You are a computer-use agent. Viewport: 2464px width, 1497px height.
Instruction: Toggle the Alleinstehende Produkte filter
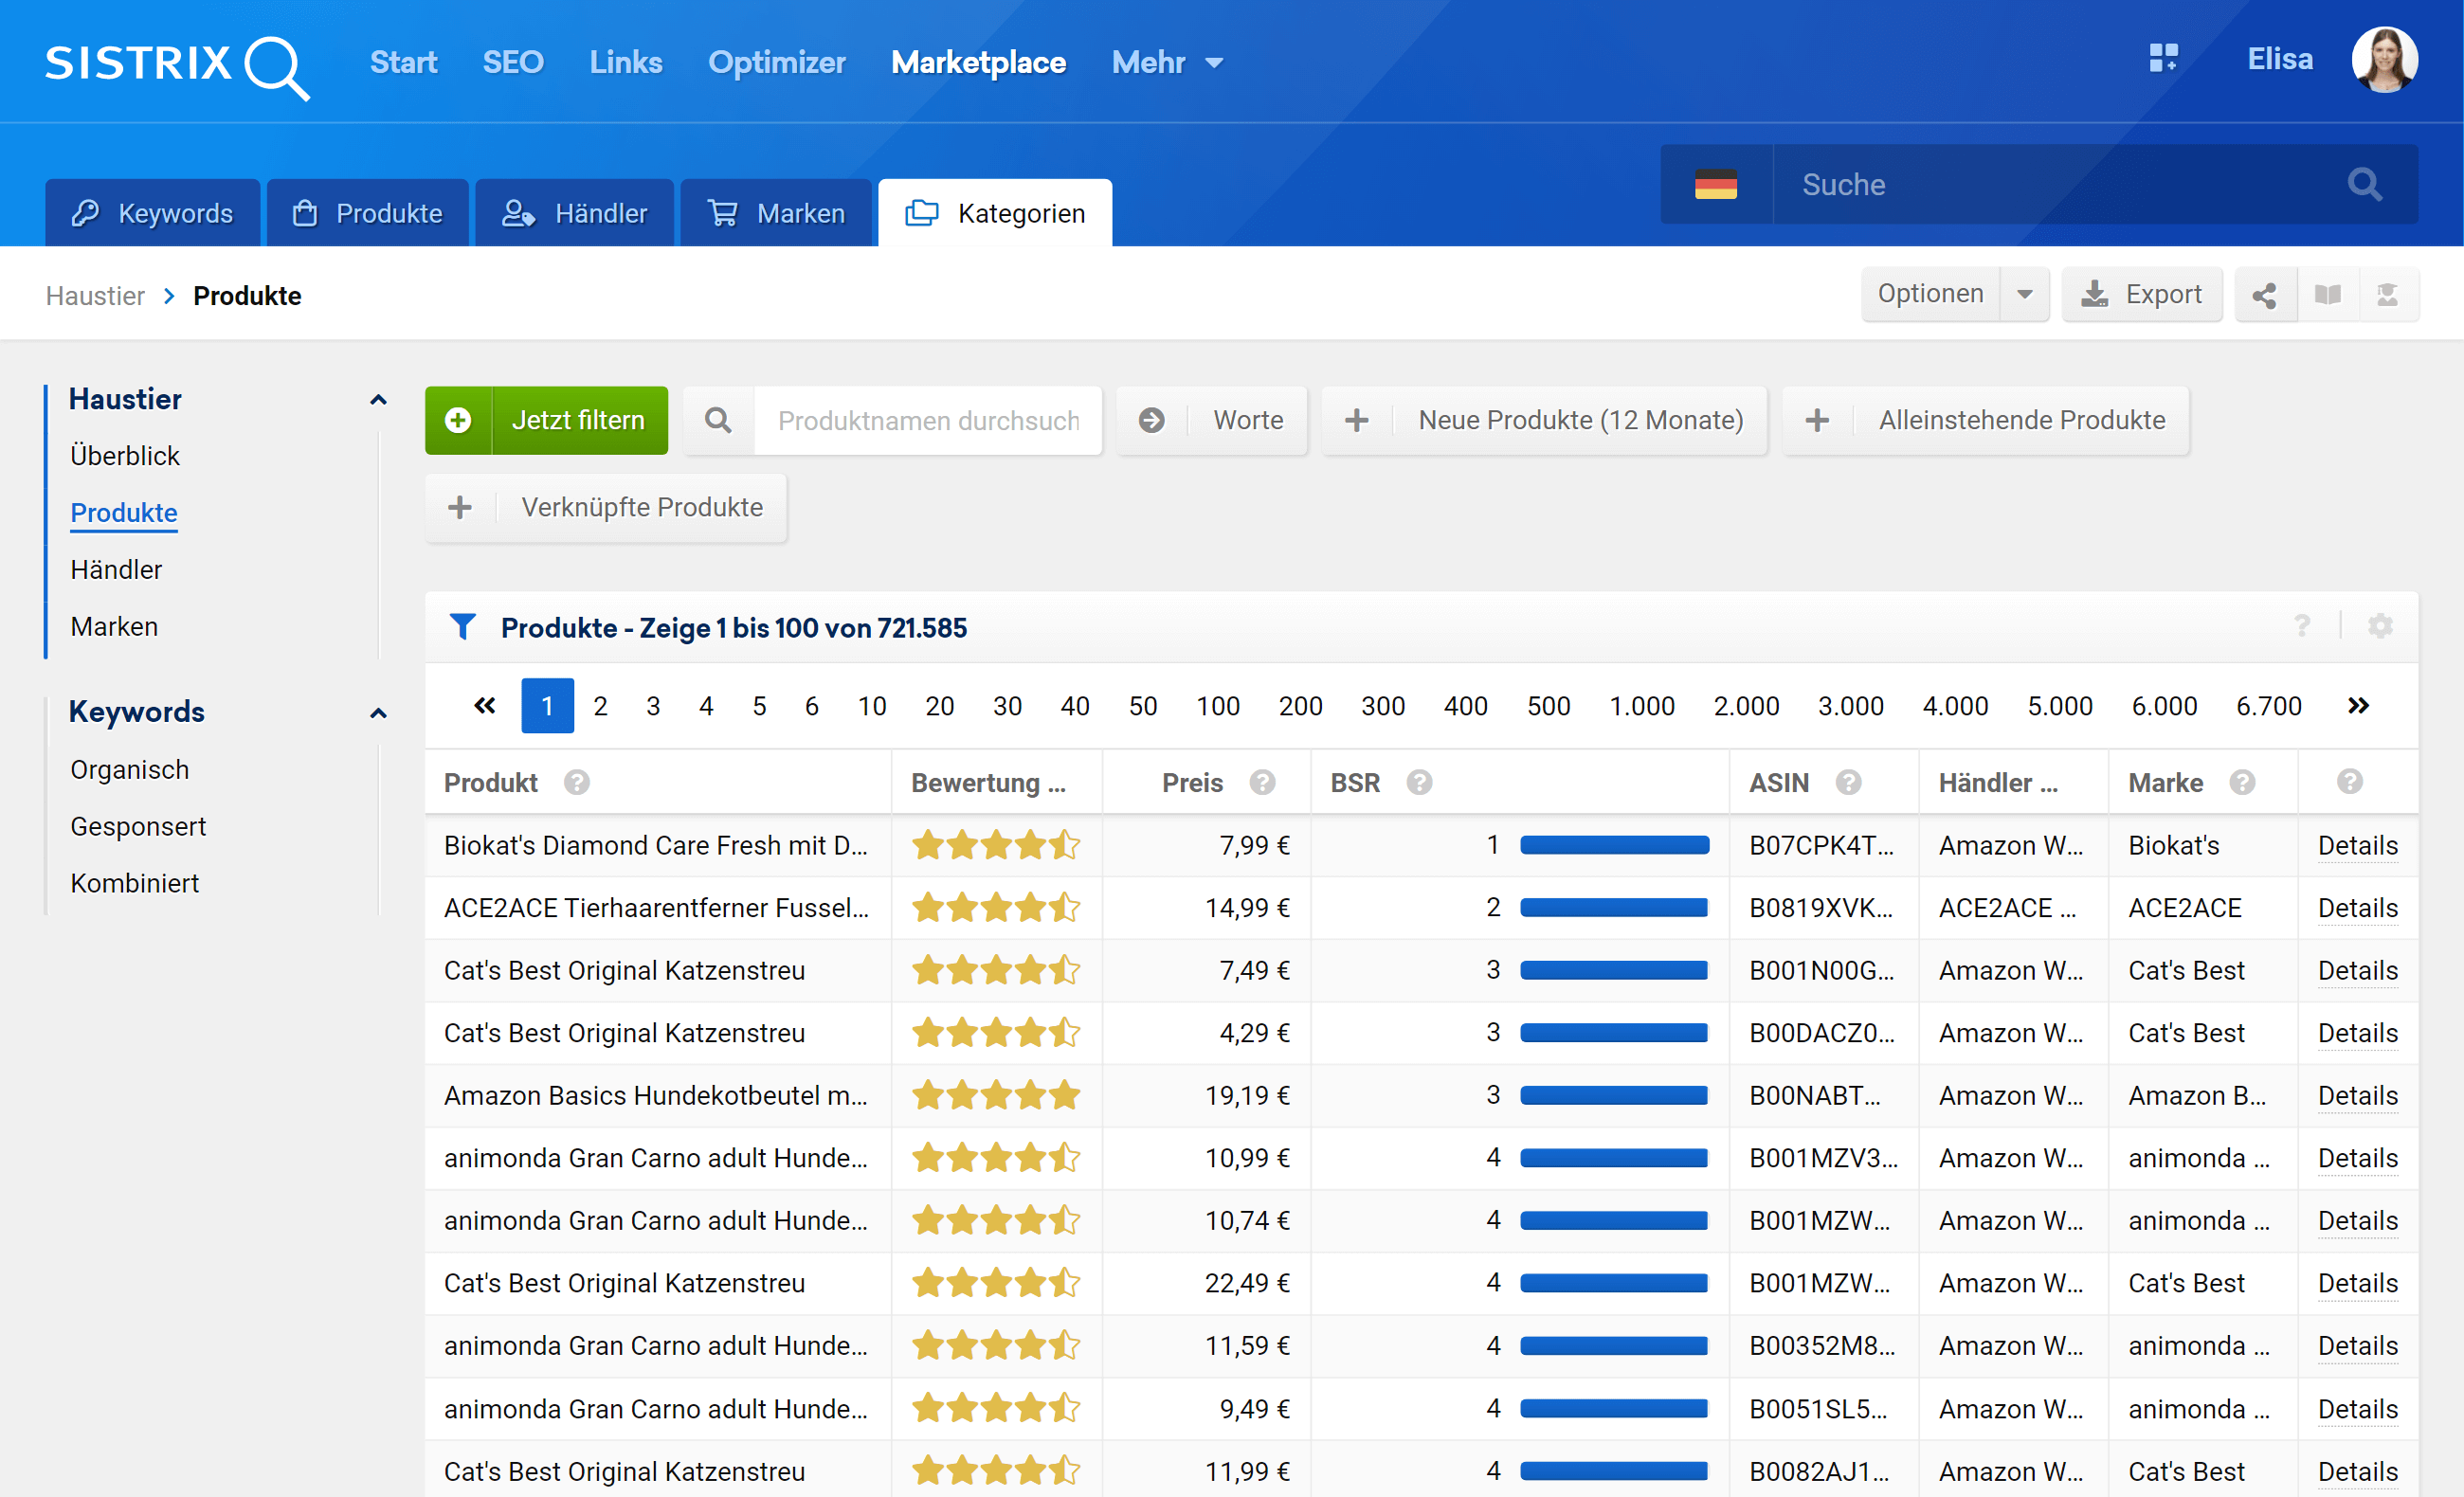[x=1985, y=421]
